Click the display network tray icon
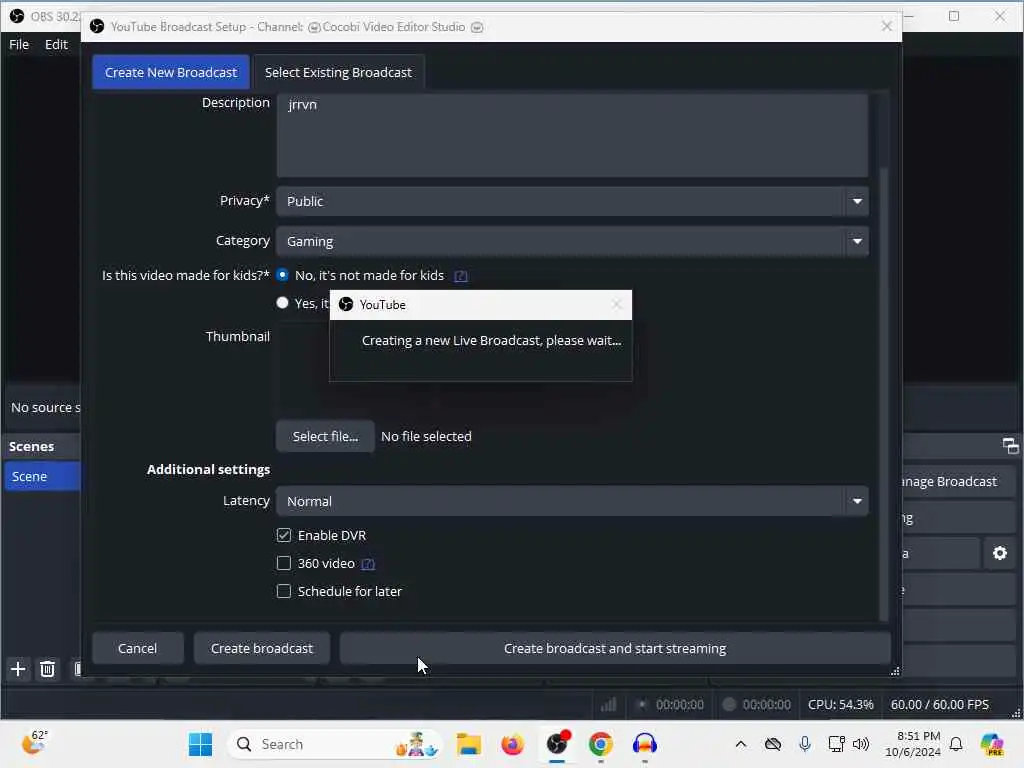 [836, 744]
